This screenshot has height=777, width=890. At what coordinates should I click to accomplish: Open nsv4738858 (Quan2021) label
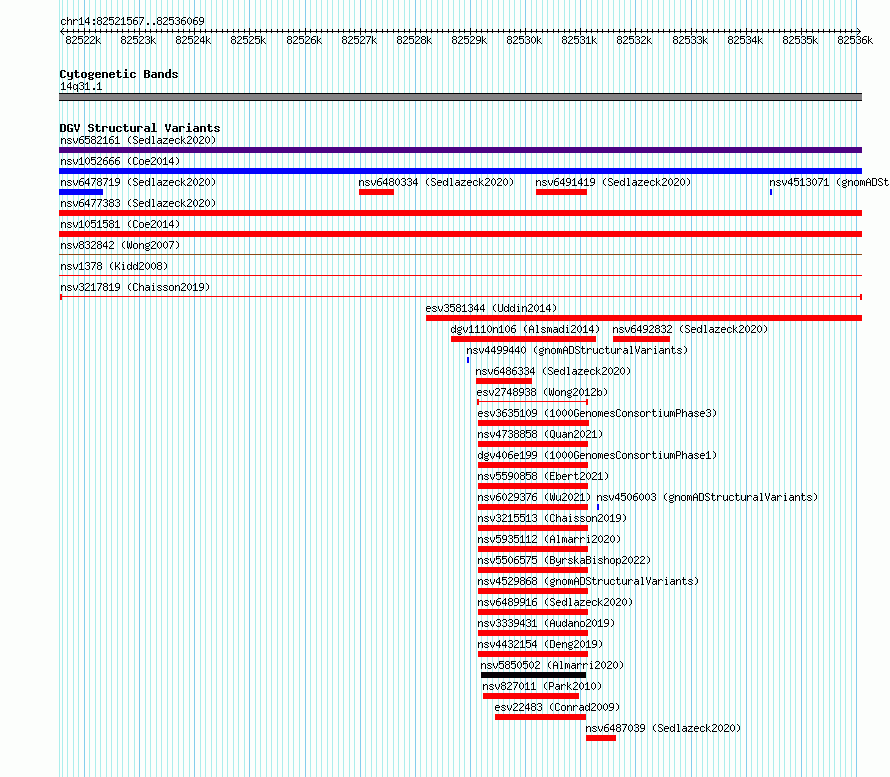click(540, 434)
